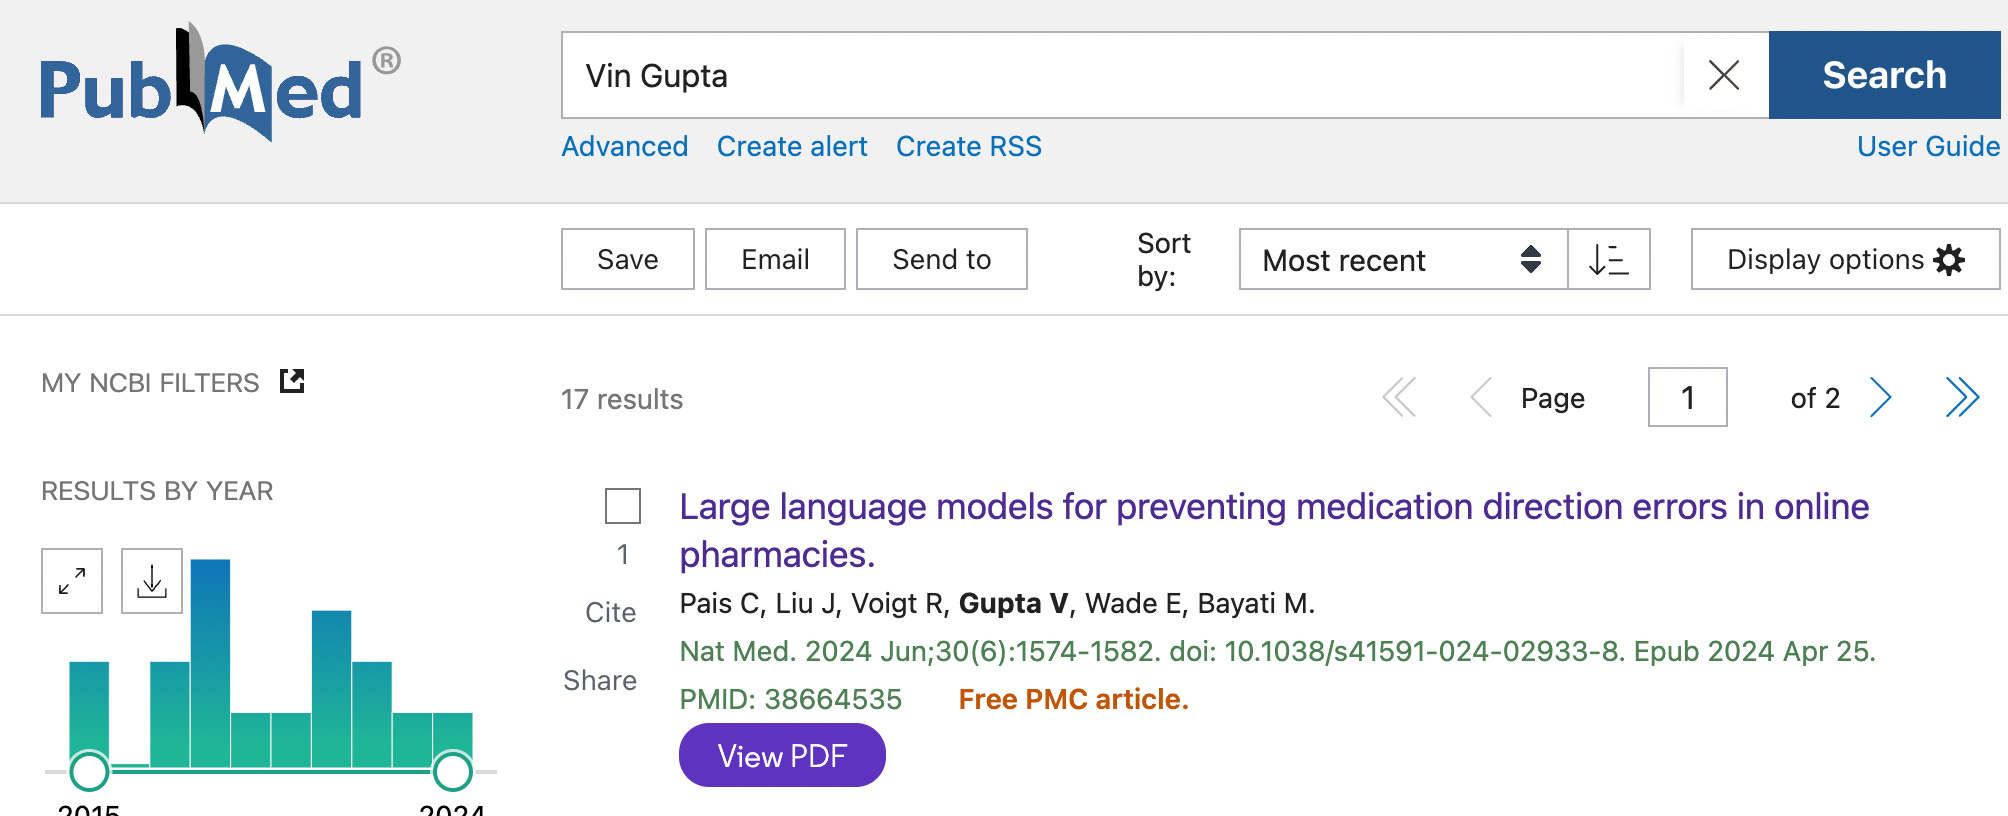Go to first page double arrow
This screenshot has width=2008, height=816.
[x=1399, y=397]
